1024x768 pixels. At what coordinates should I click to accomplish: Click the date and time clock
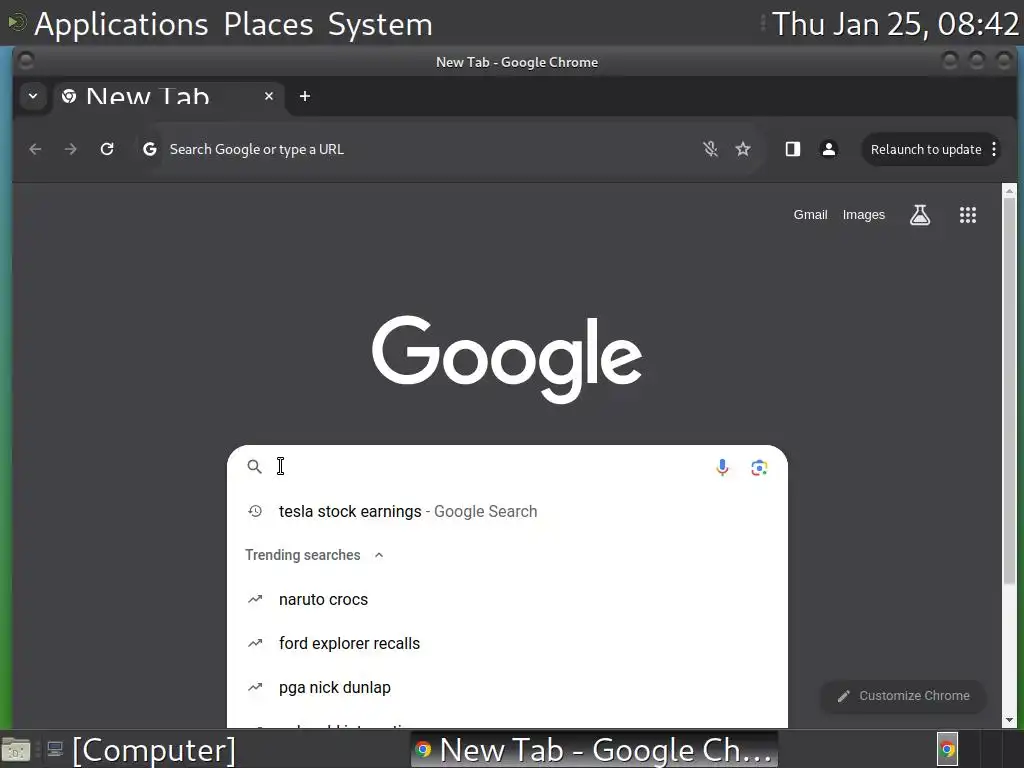(x=895, y=24)
